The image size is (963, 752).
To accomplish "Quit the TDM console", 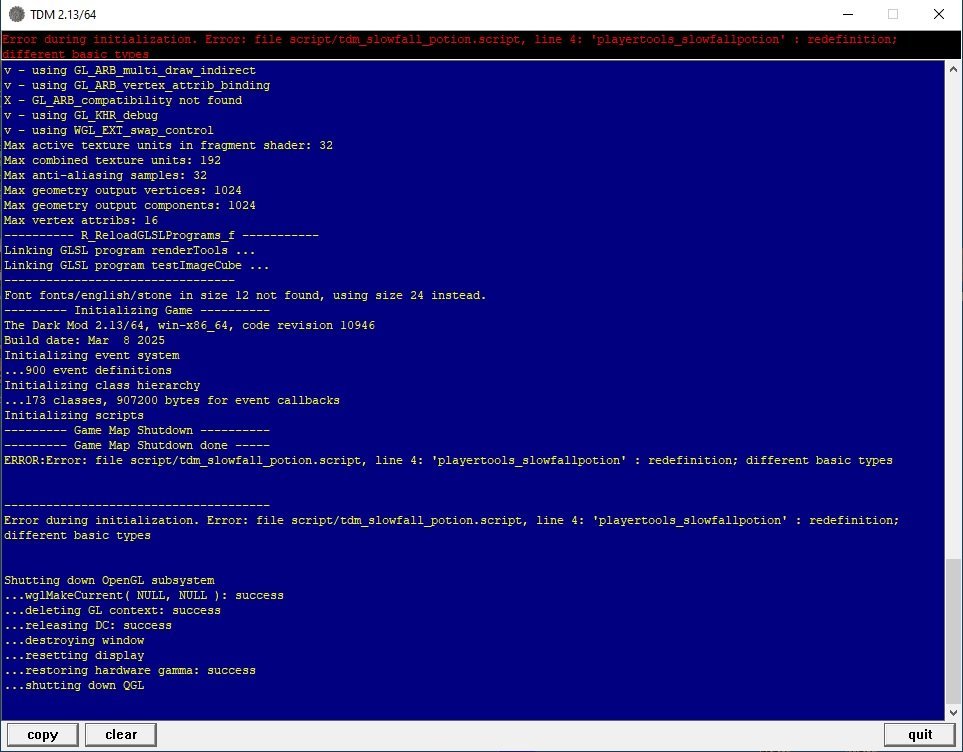I will coord(920,735).
